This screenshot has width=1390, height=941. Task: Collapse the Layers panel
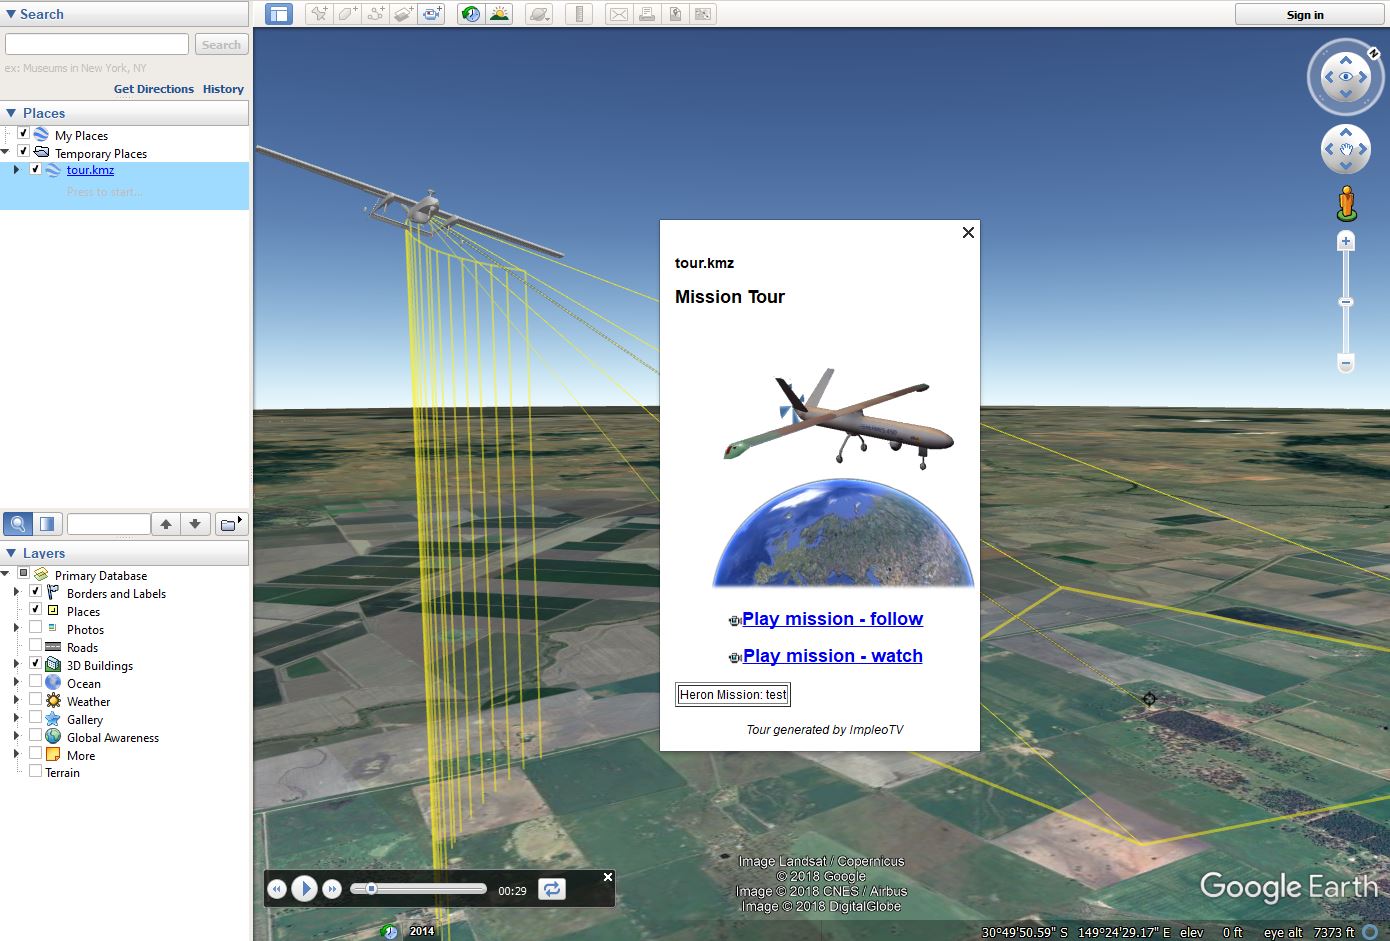10,553
